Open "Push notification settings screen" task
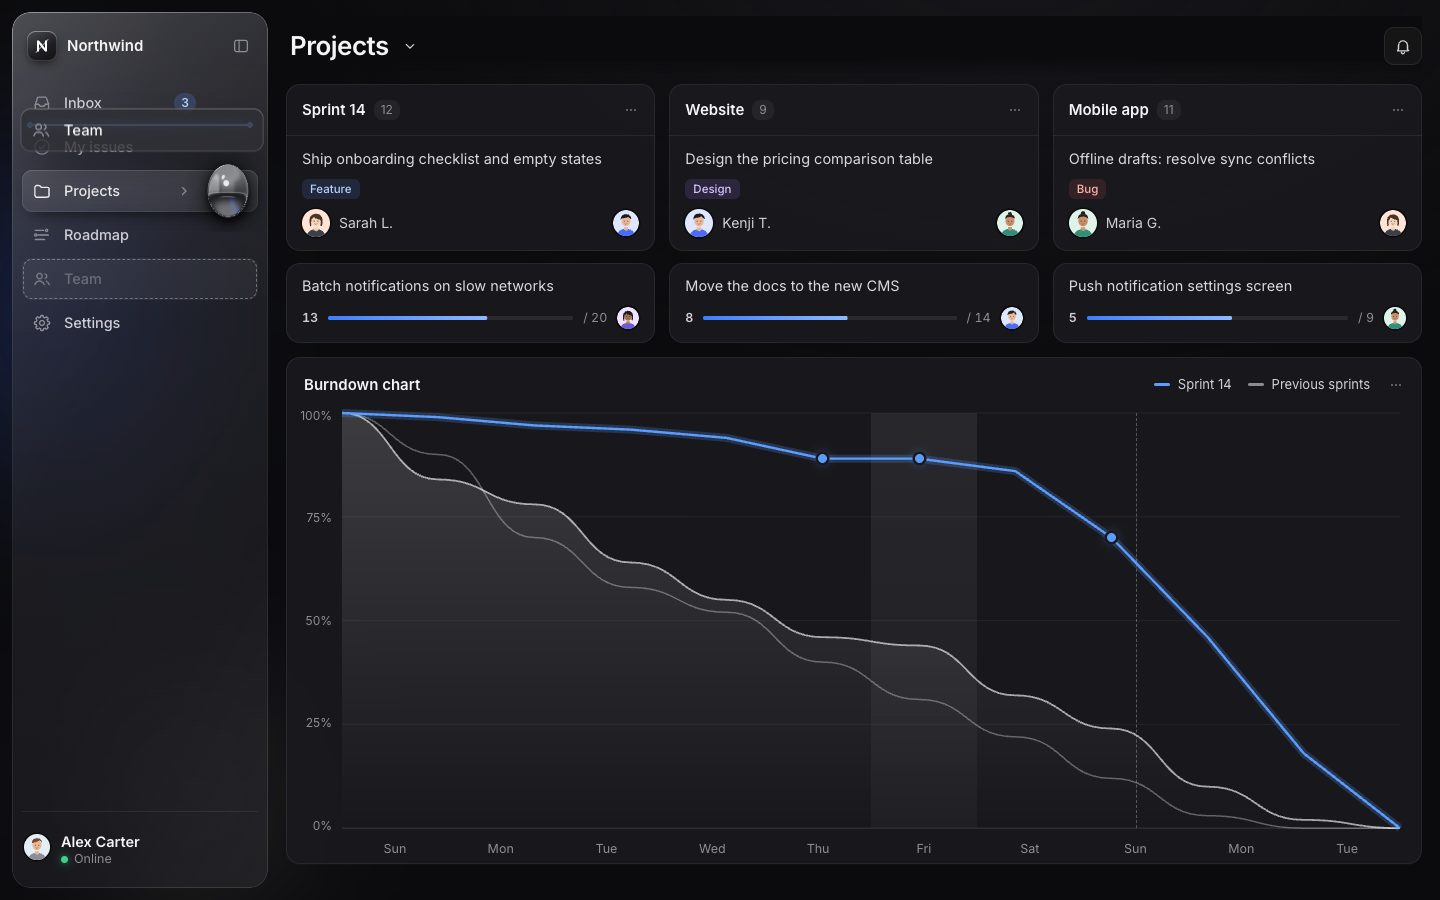Screen dimensions: 1440x900 [x=1180, y=286]
